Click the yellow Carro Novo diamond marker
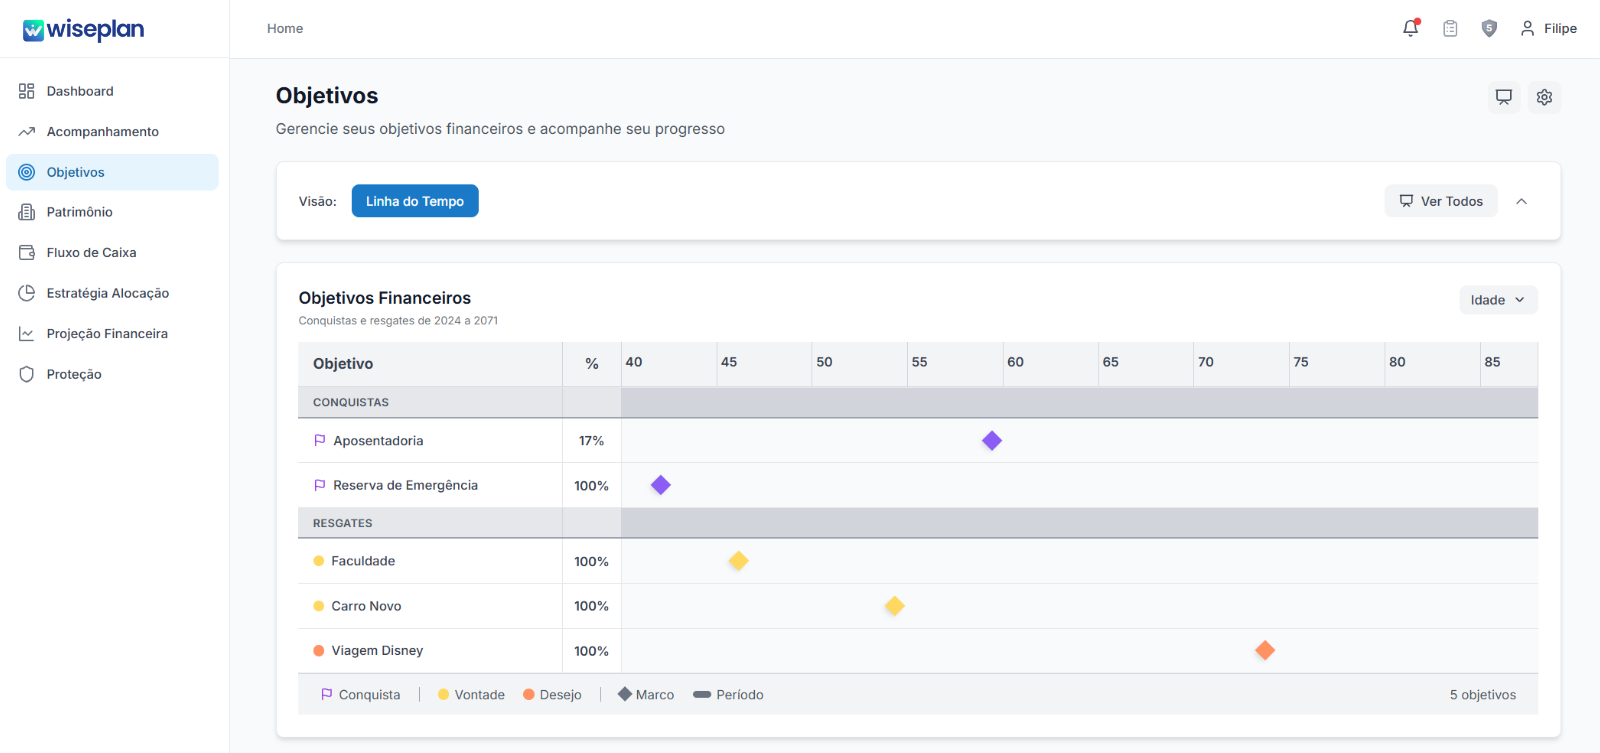1600x753 pixels. click(895, 605)
